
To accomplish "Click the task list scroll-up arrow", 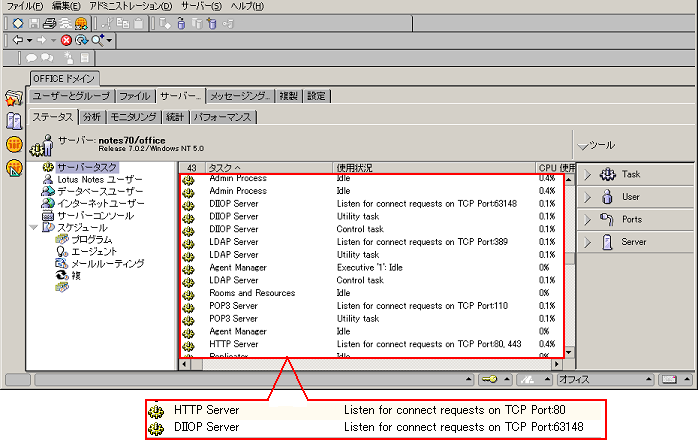I will (x=569, y=179).
